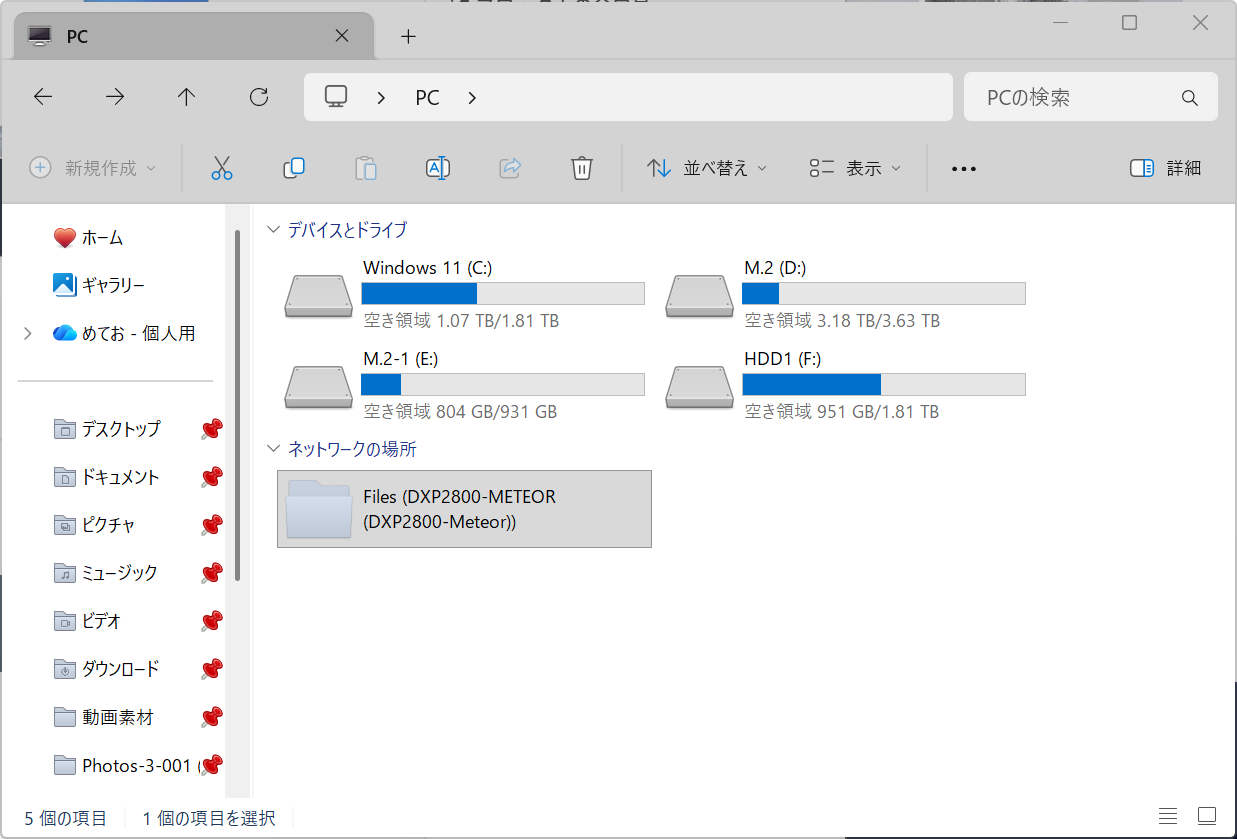Switch to large icons view in status bar
Image resolution: width=1237 pixels, height=839 pixels.
[x=1207, y=816]
